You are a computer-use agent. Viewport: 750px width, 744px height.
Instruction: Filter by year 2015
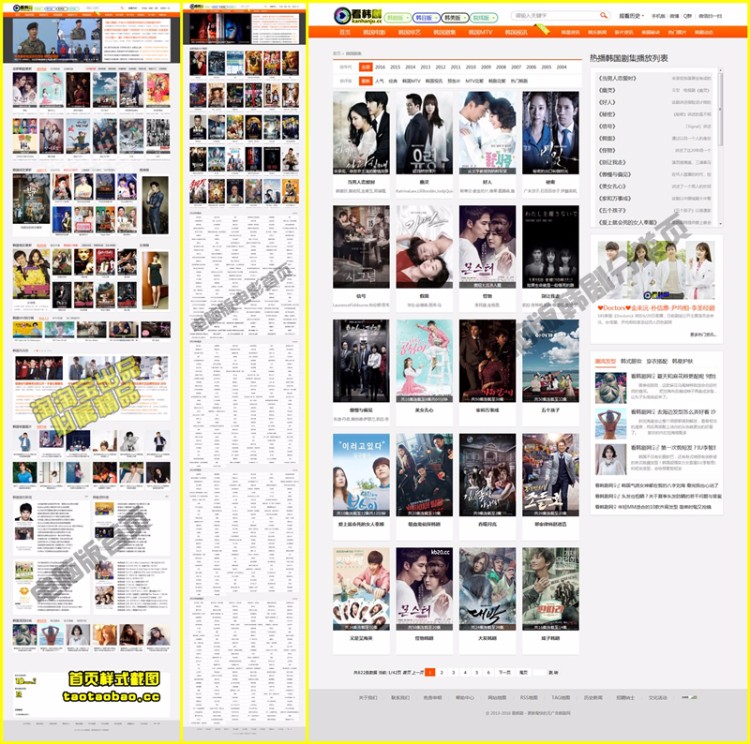coord(395,67)
